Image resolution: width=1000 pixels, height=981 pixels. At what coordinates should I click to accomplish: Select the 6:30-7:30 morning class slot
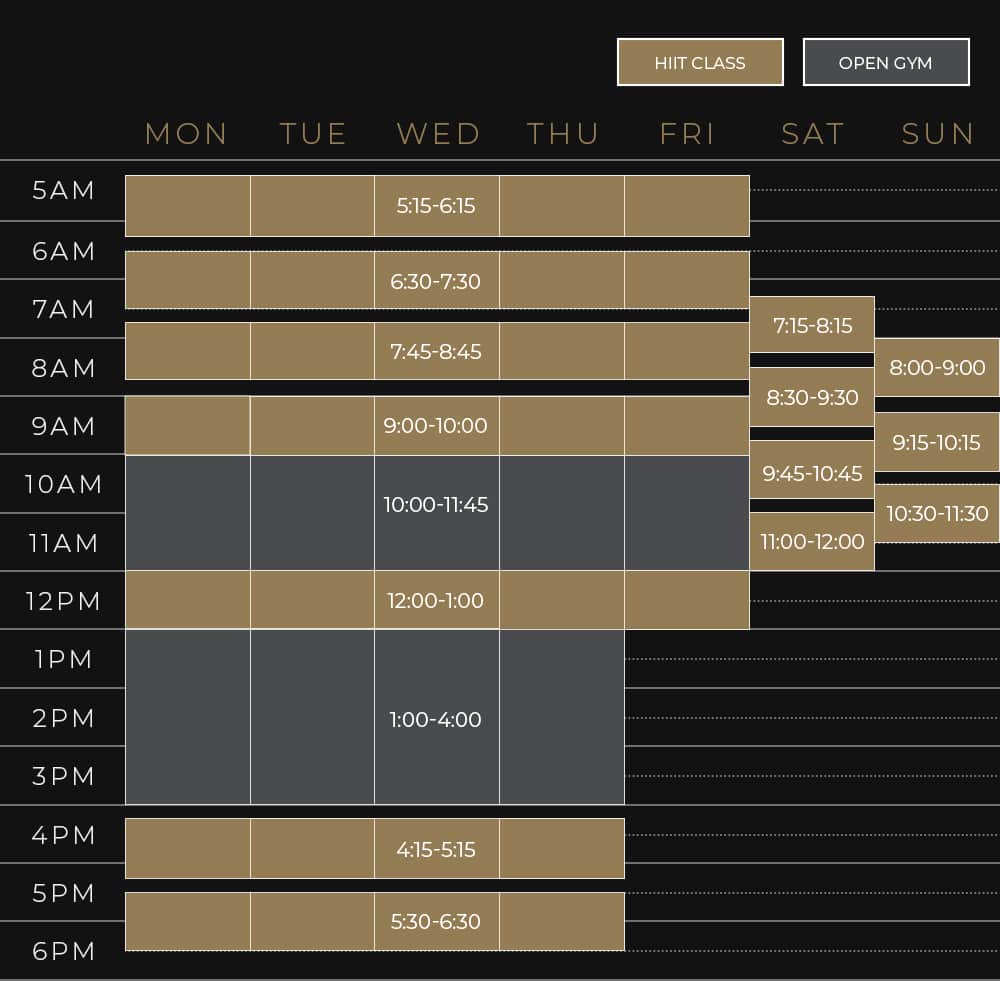[x=436, y=281]
